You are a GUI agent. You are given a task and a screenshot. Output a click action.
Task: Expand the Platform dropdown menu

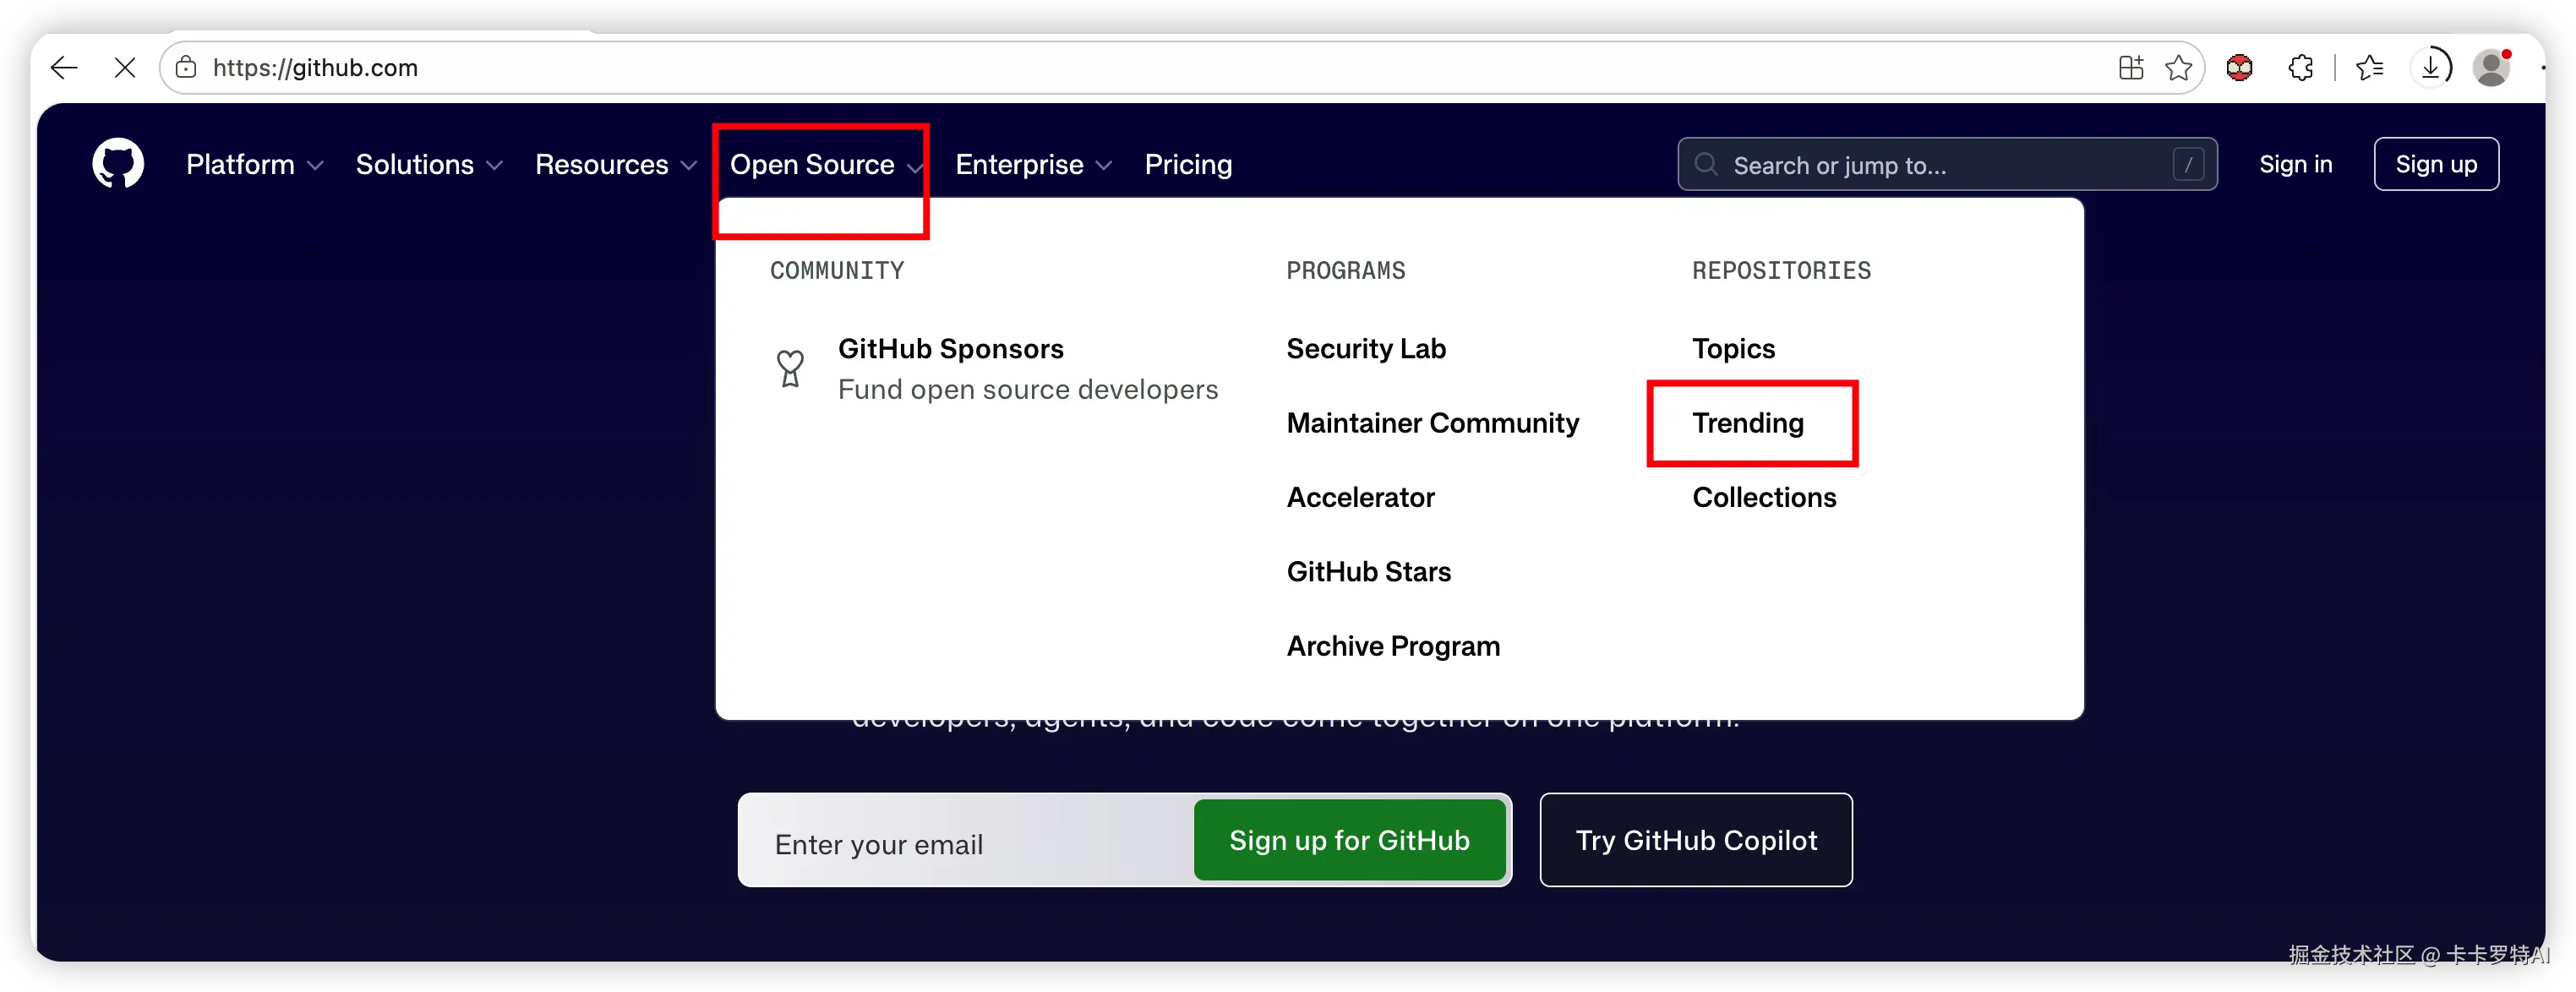pyautogui.click(x=254, y=164)
